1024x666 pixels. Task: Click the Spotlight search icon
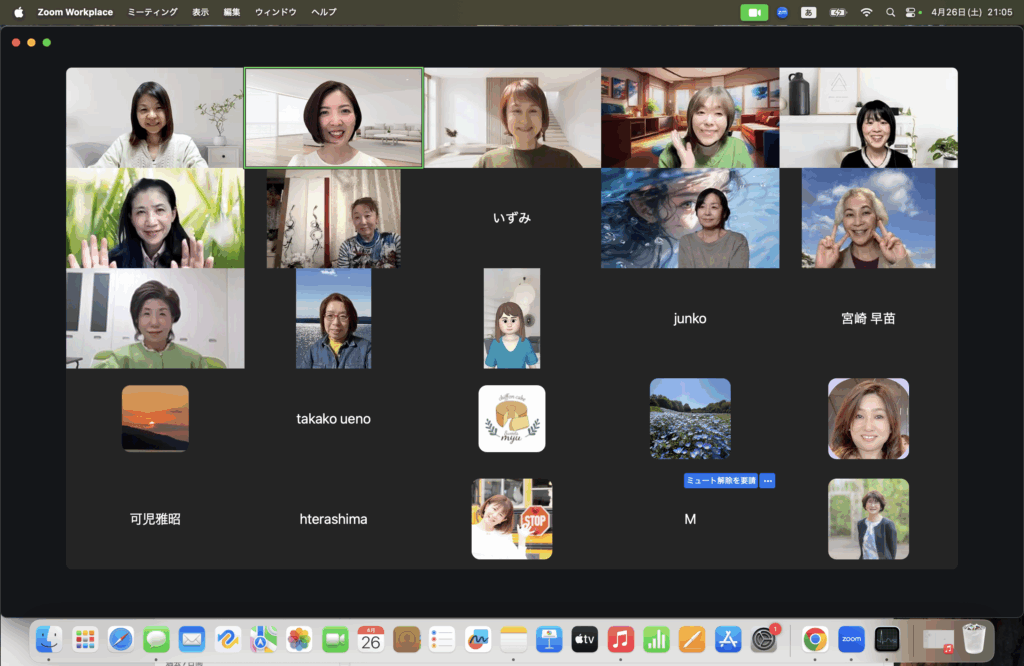click(x=890, y=12)
